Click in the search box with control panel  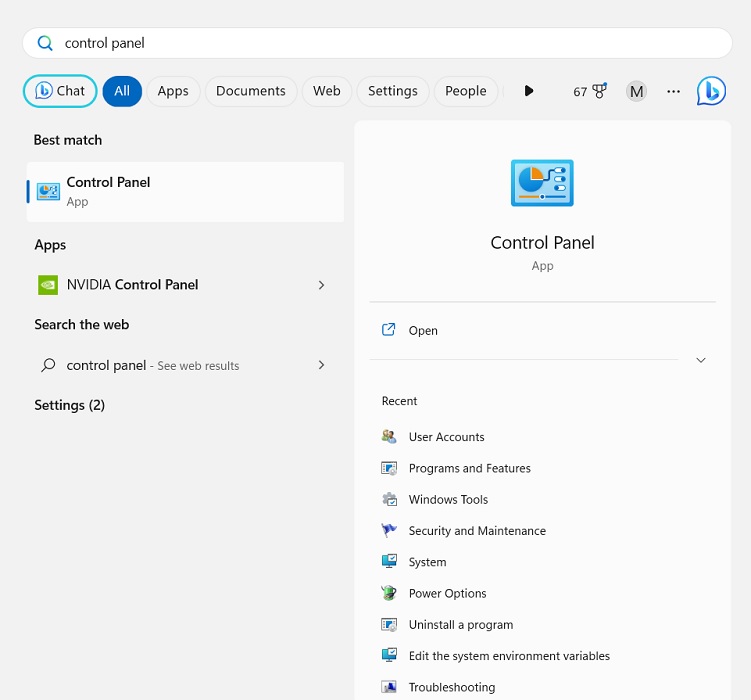[x=377, y=43]
